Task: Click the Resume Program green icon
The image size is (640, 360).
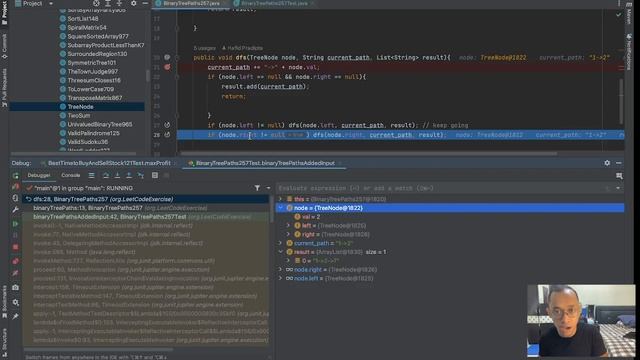Action: pos(16,224)
